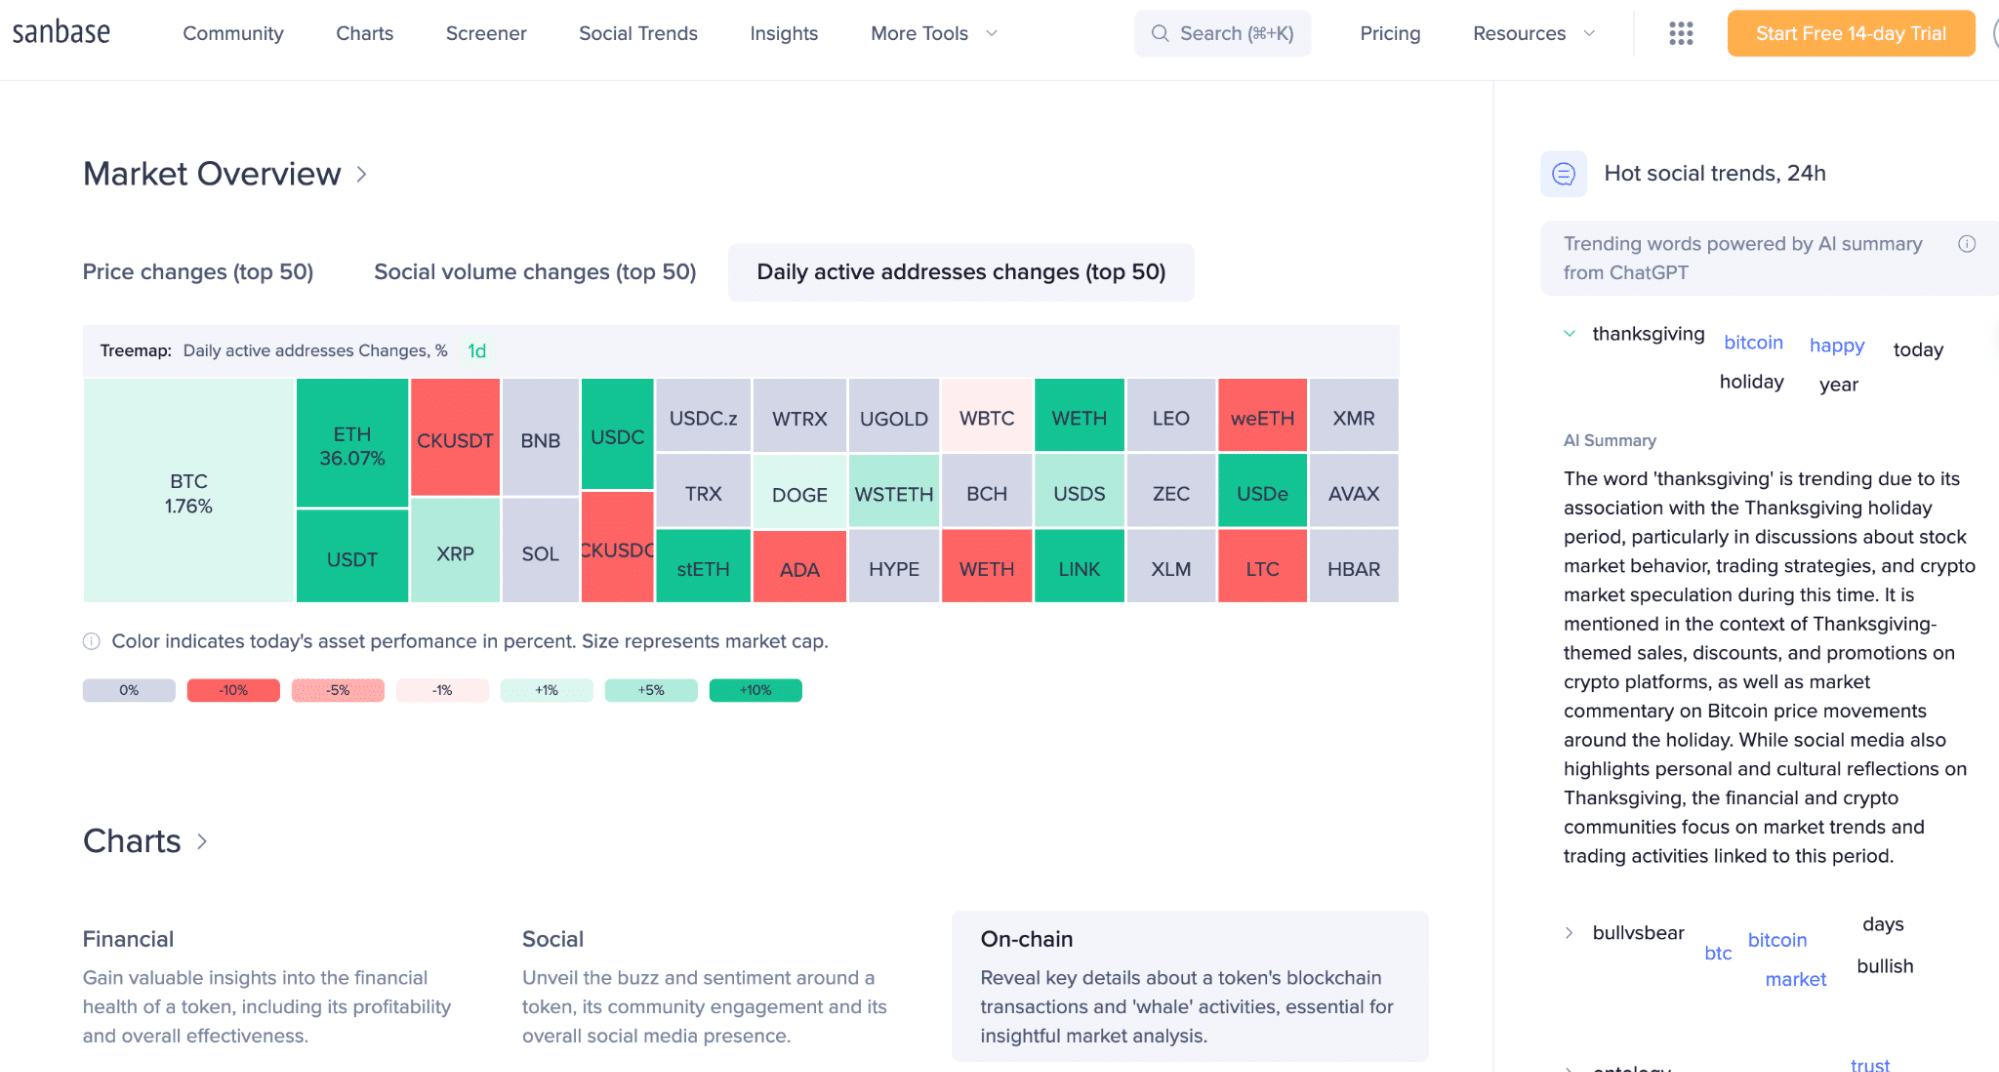
Task: Expand the bullvsbear trend entry
Action: [1569, 933]
